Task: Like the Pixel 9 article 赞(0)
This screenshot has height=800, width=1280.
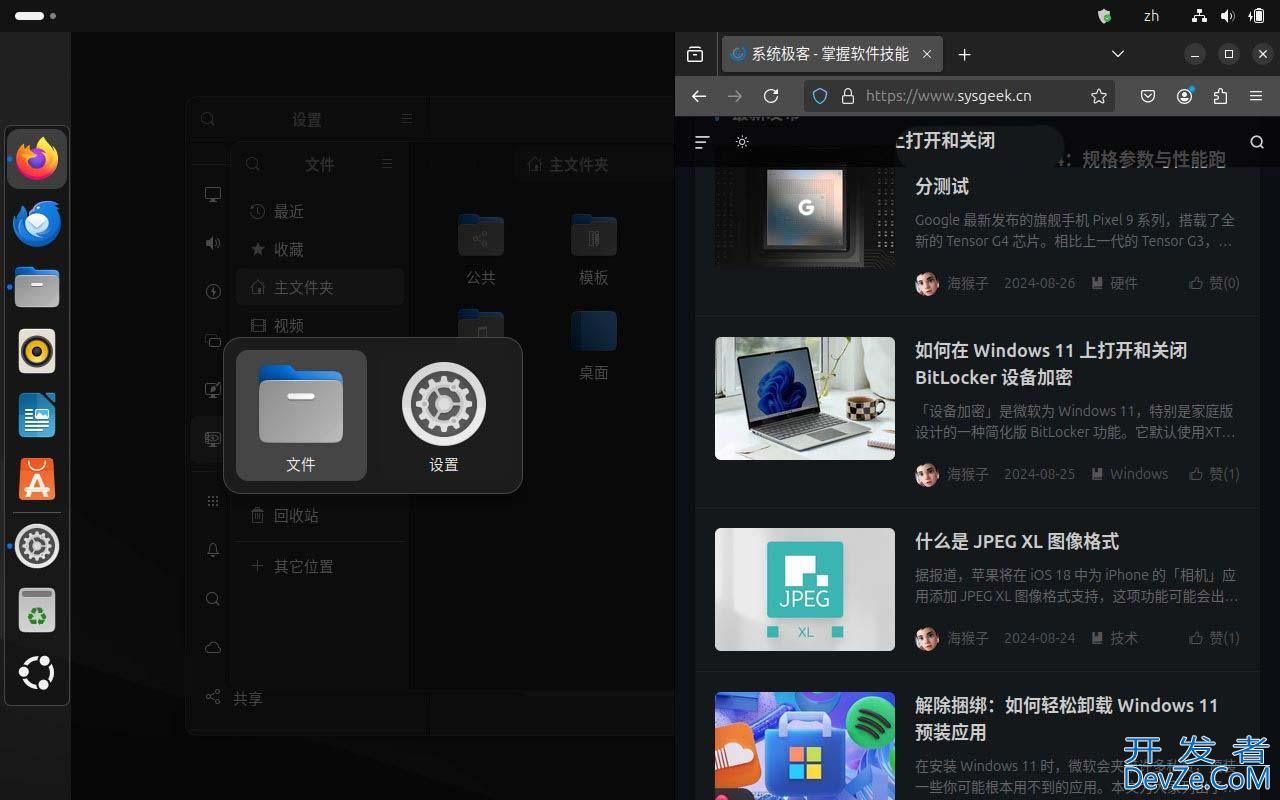Action: pyautogui.click(x=1214, y=283)
